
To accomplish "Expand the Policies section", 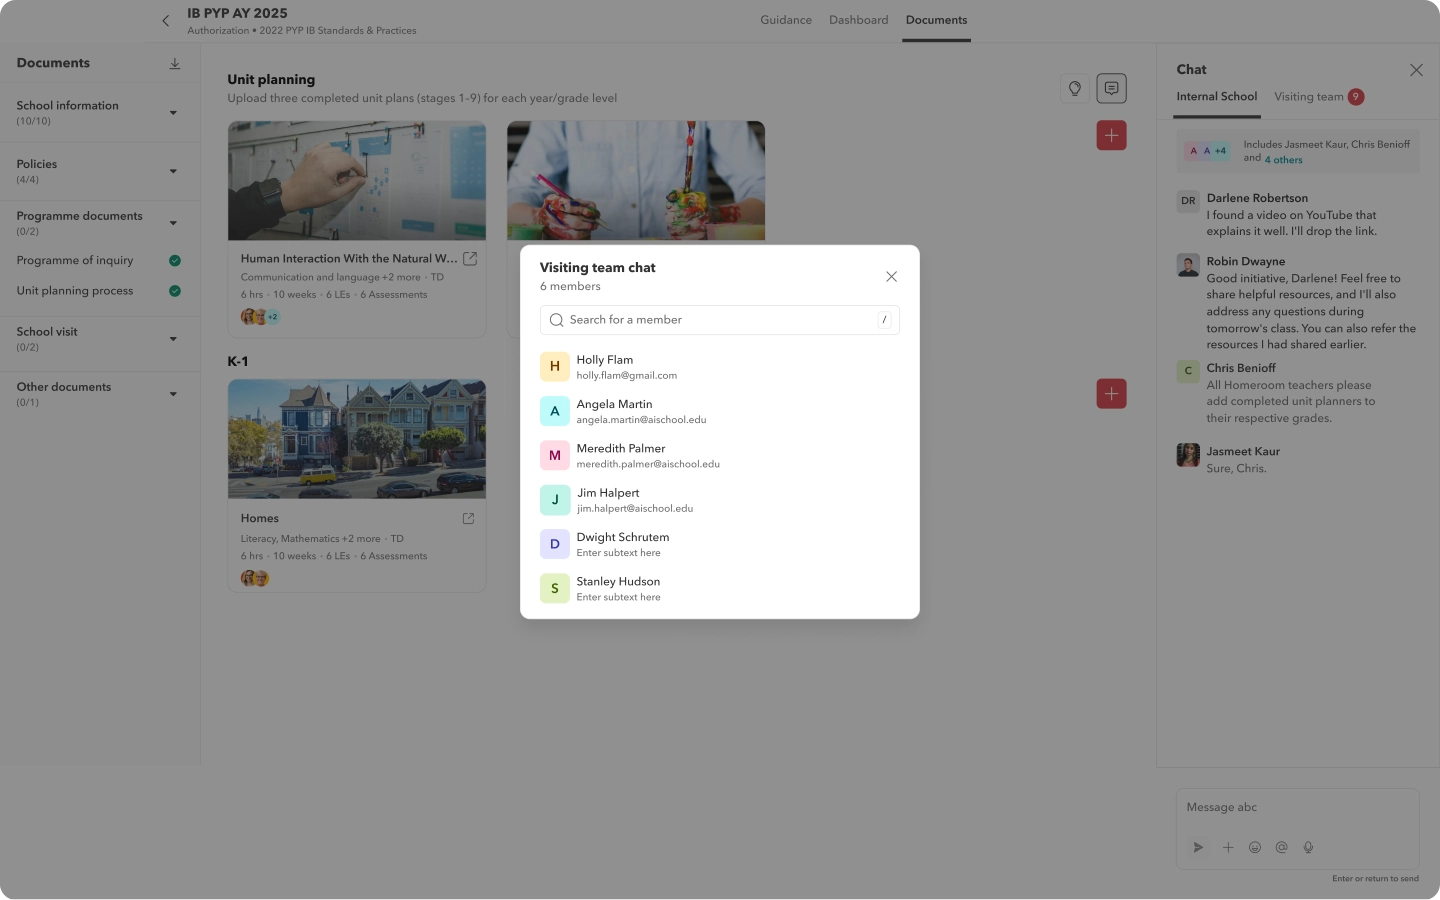I will (173, 171).
